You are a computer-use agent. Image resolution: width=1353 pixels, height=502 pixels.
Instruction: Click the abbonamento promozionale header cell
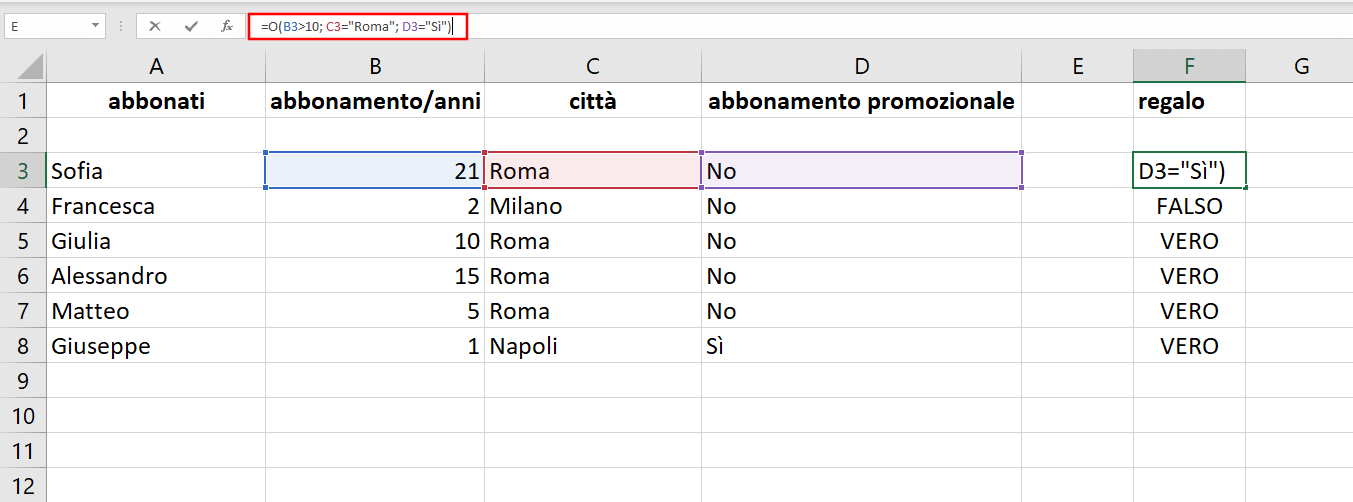(x=861, y=101)
